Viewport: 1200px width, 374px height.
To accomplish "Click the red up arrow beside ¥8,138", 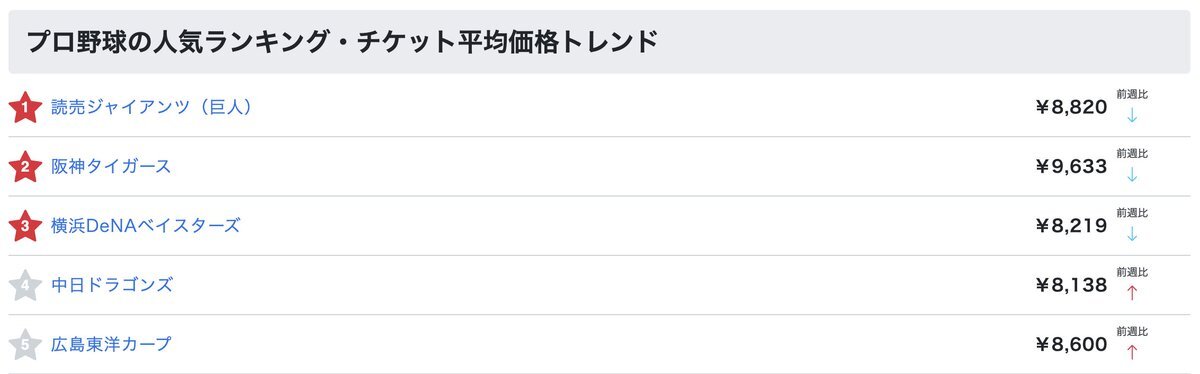I will pos(1132,292).
